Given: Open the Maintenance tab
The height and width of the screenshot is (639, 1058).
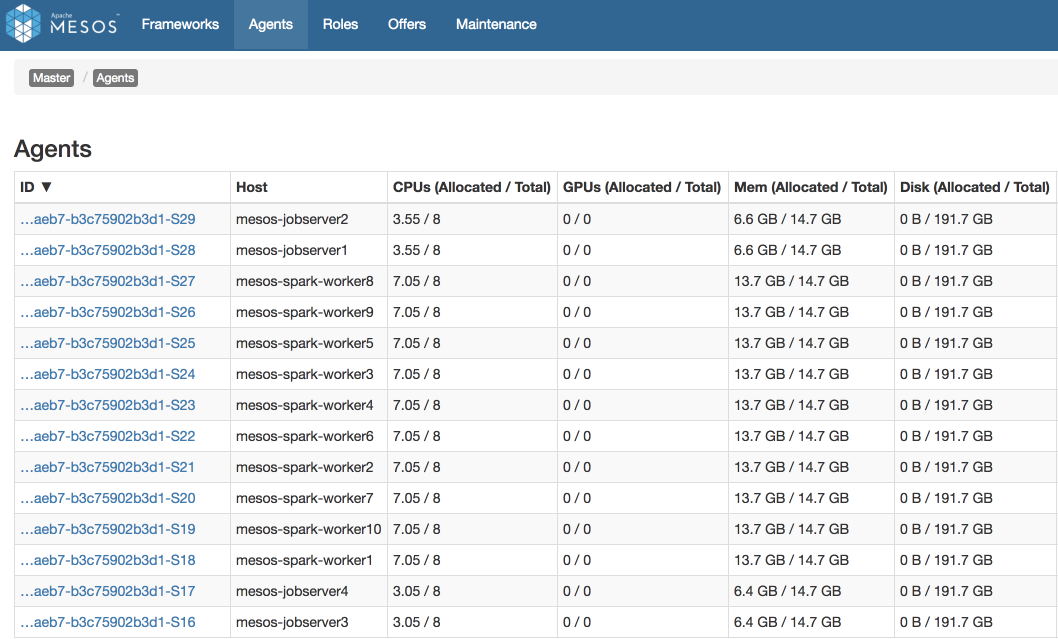Looking at the screenshot, I should pyautogui.click(x=496, y=24).
